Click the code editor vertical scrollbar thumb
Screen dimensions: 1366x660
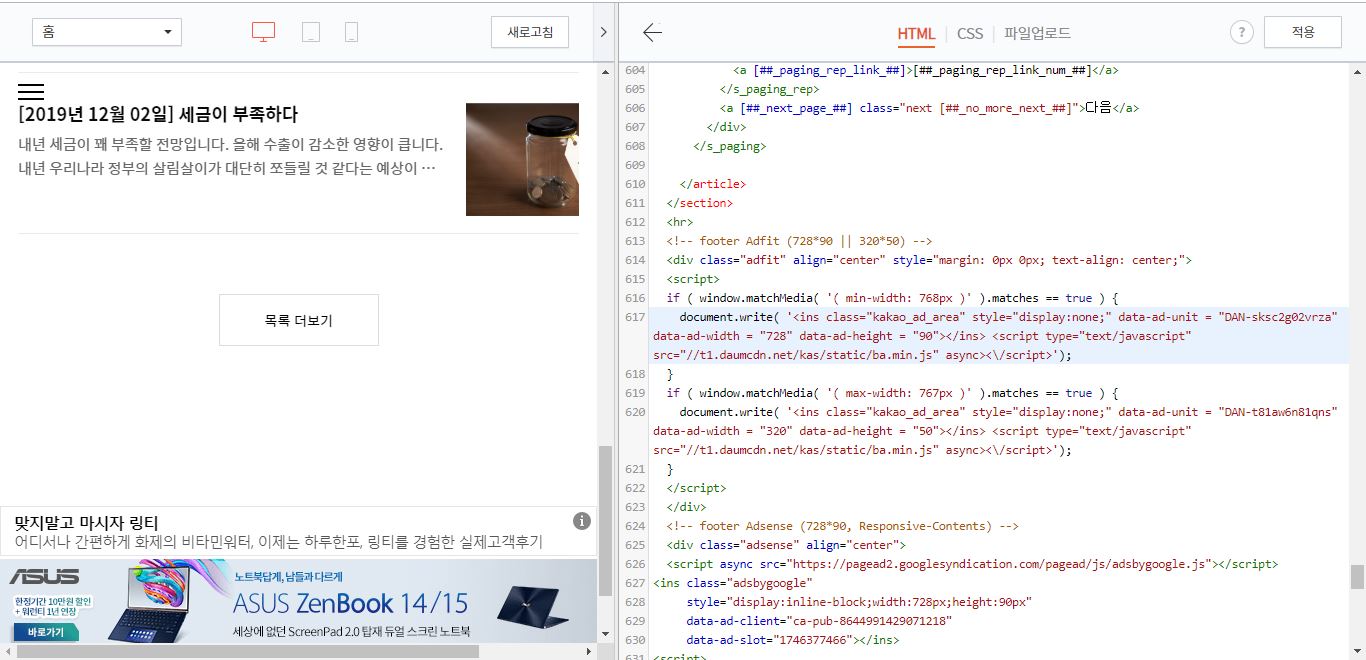click(1357, 577)
